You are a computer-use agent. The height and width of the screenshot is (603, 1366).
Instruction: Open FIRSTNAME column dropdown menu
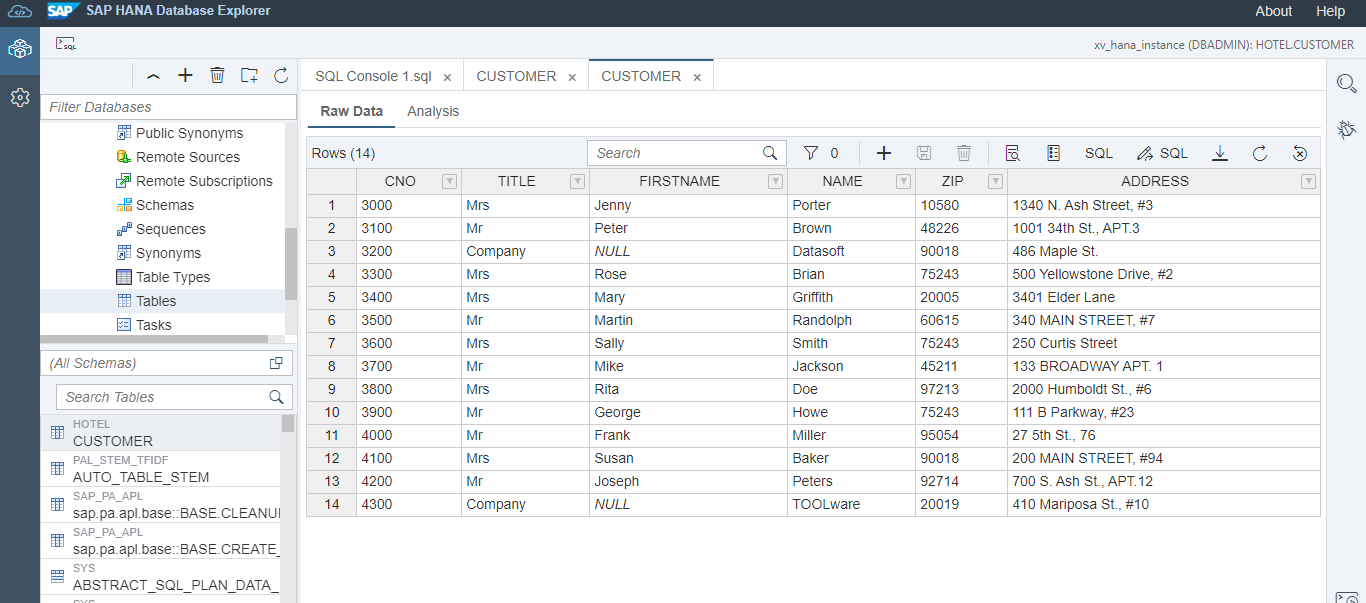[x=775, y=181]
